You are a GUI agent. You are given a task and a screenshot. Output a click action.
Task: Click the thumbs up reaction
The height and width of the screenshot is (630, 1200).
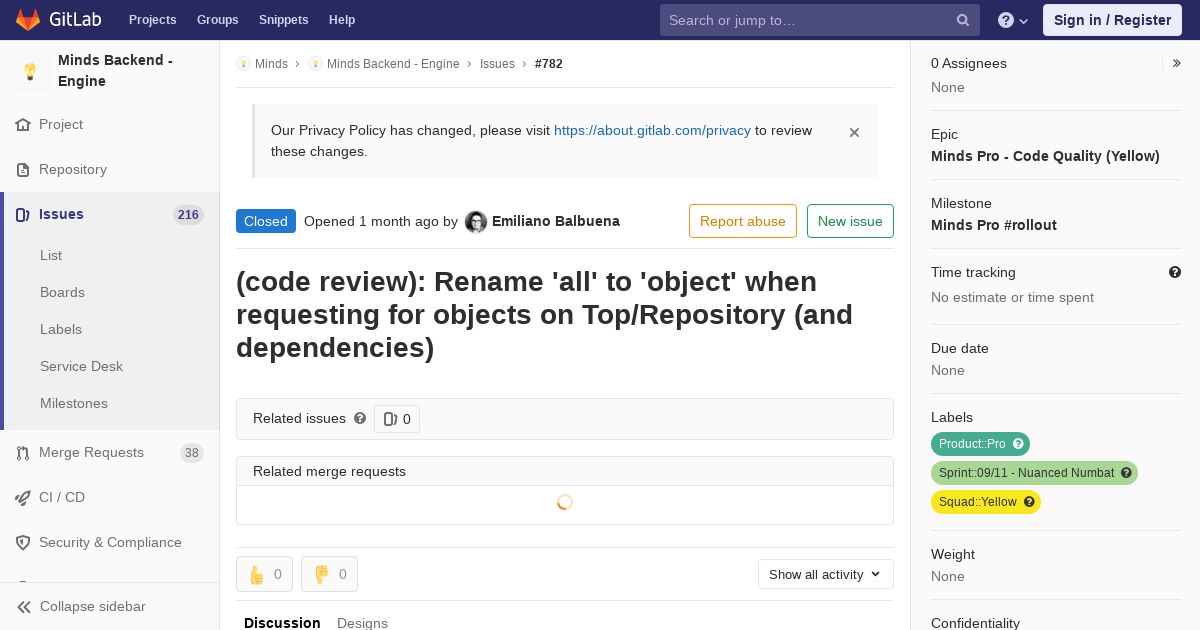tap(265, 574)
